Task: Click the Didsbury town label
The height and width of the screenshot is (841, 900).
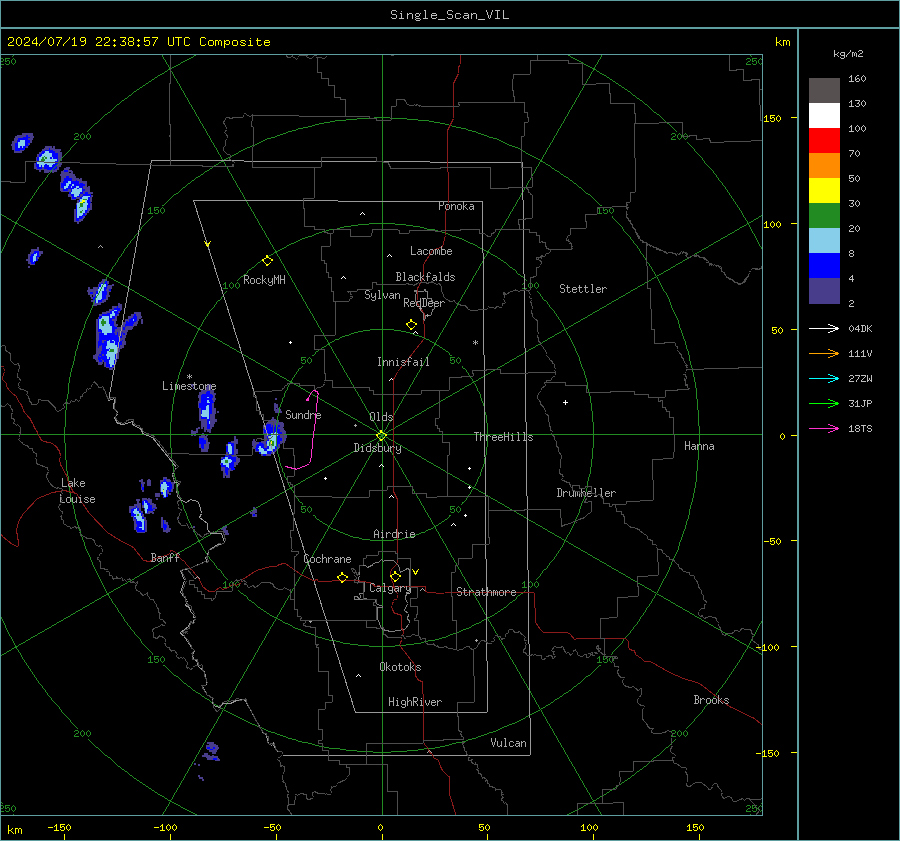Action: click(377, 448)
